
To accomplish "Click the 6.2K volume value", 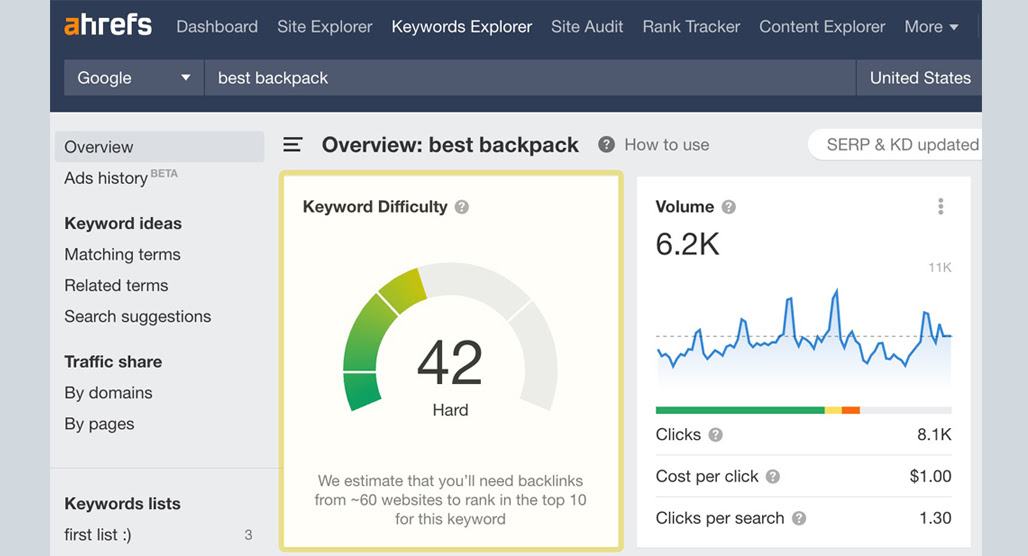I will [687, 245].
